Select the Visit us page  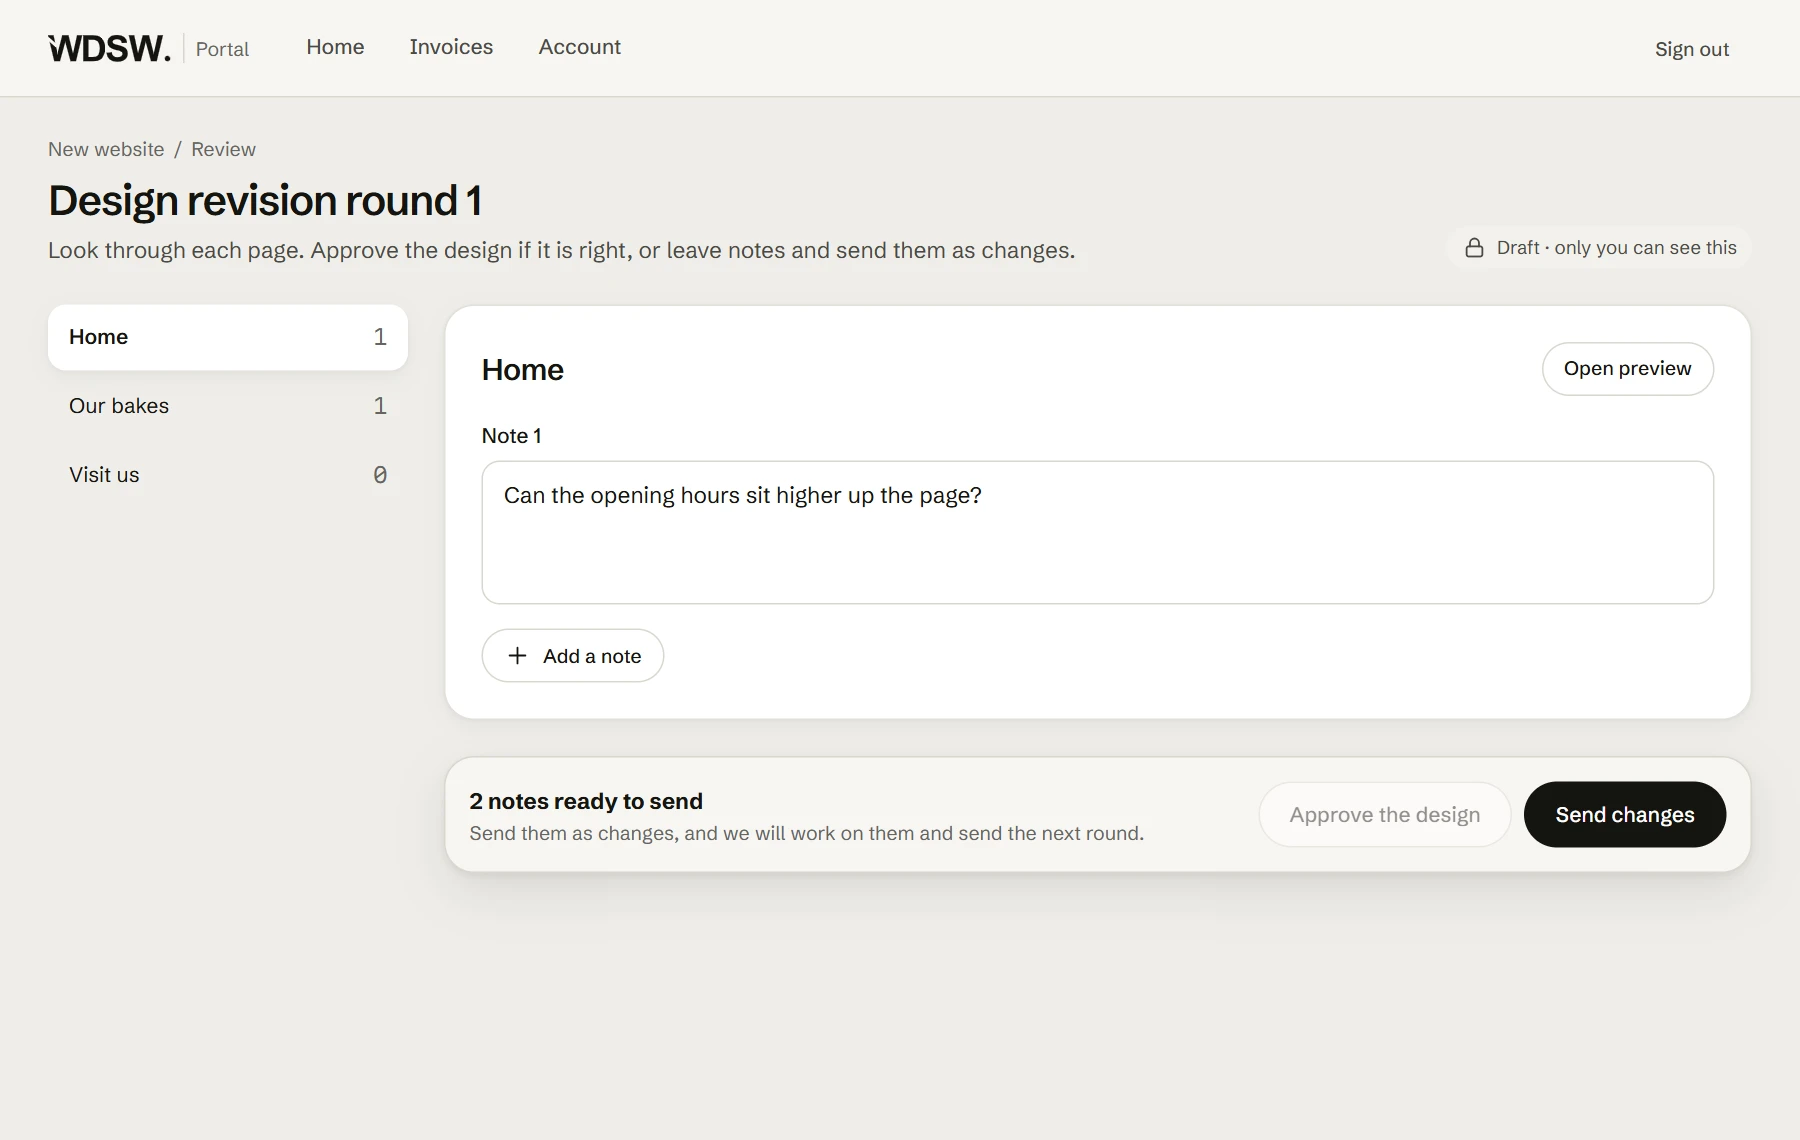coord(228,475)
